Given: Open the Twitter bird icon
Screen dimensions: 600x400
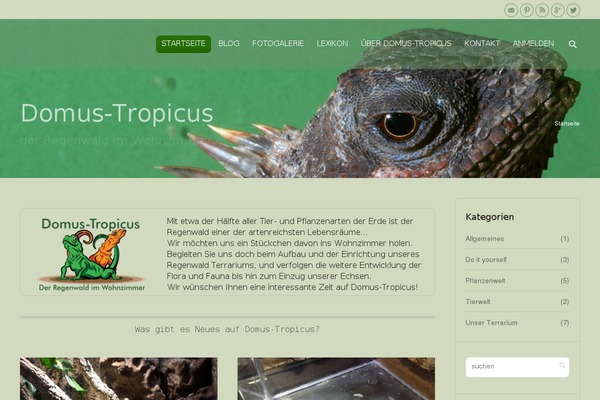Looking at the screenshot, I should tap(573, 10).
